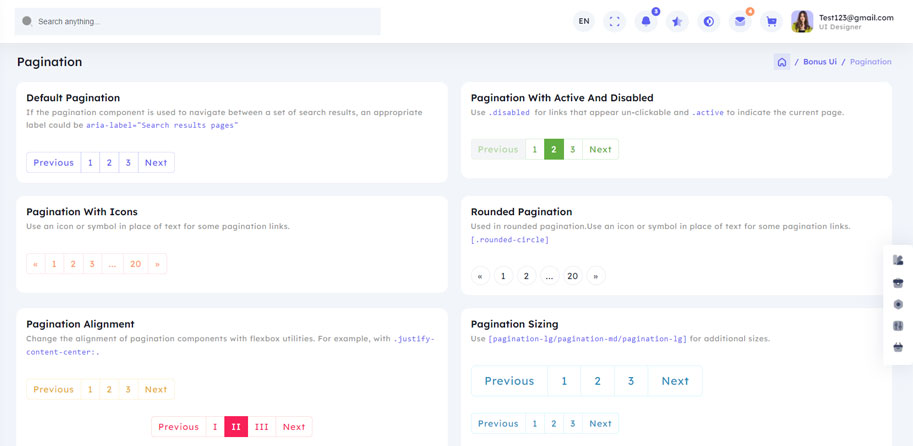The height and width of the screenshot is (446, 913).
Task: Click pink centered Next button
Action: pyautogui.click(x=294, y=427)
